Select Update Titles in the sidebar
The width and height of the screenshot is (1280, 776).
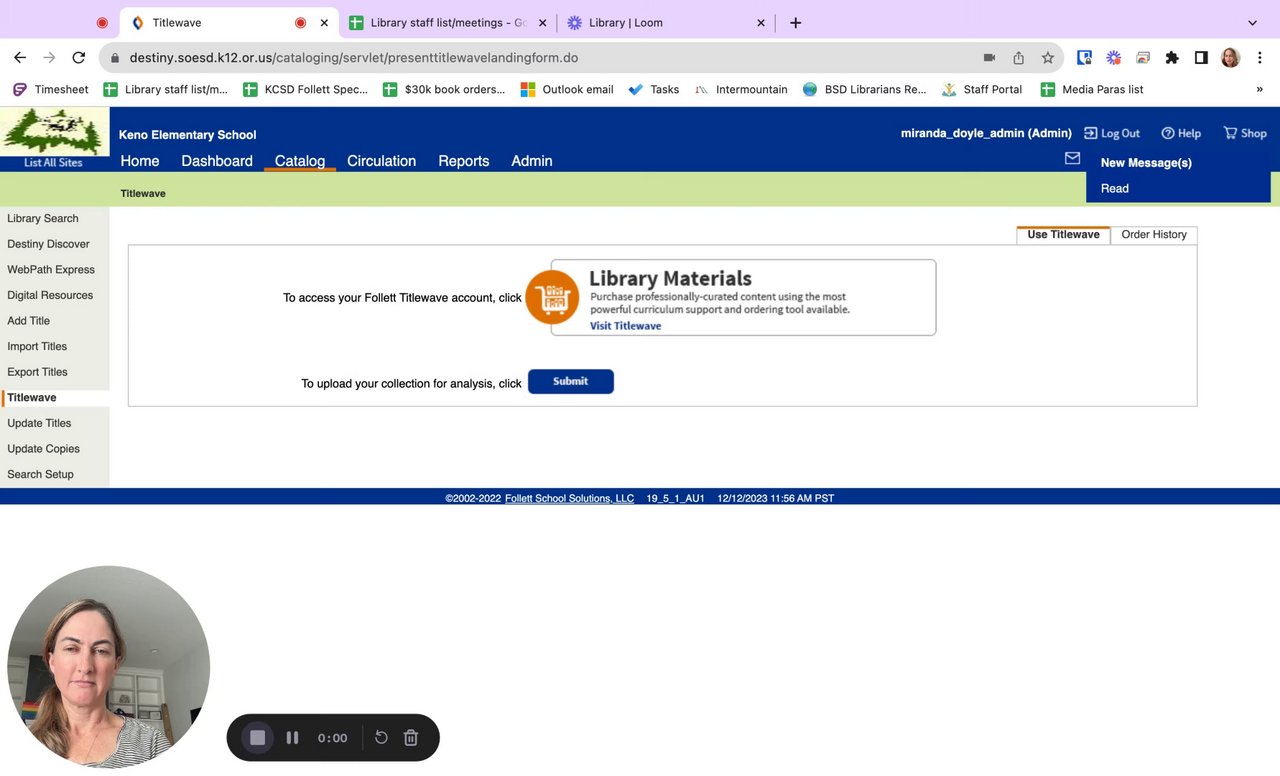click(39, 423)
